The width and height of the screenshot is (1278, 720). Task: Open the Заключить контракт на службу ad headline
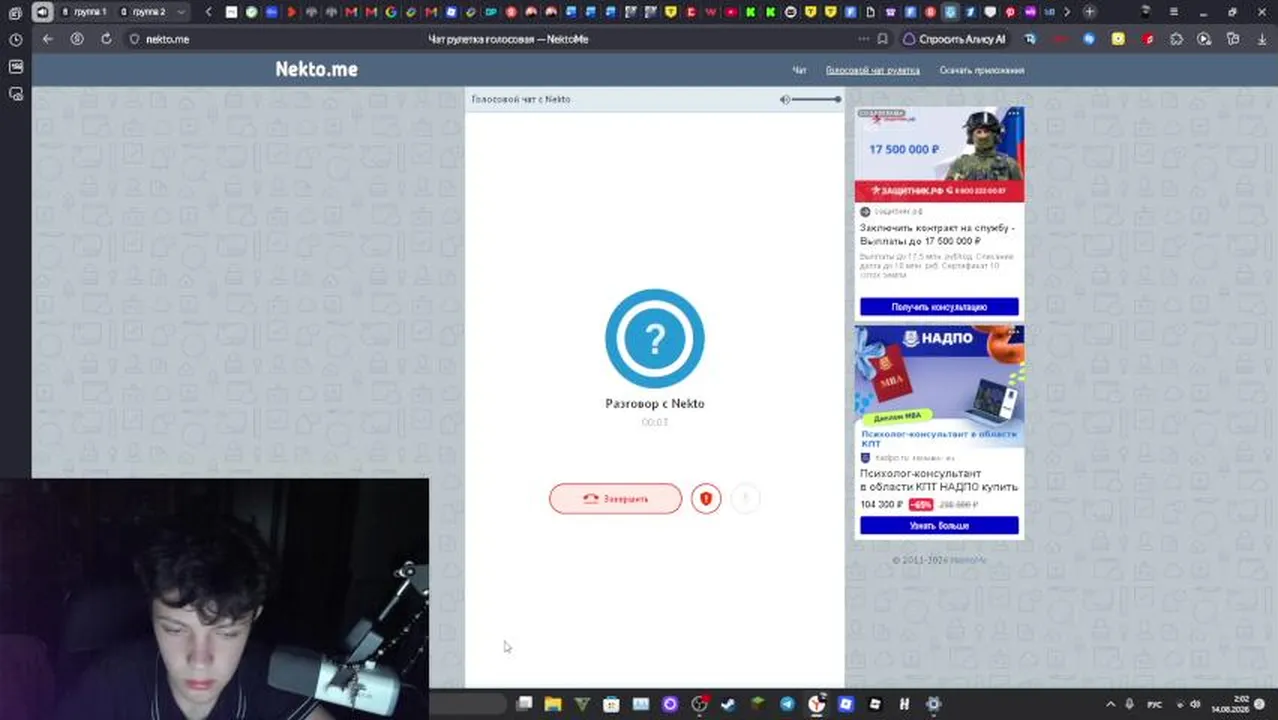[937, 234]
